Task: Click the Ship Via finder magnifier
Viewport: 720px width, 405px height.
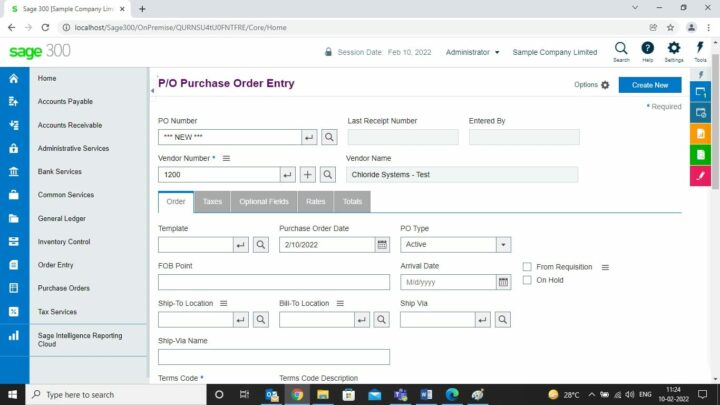Action: 503,320
